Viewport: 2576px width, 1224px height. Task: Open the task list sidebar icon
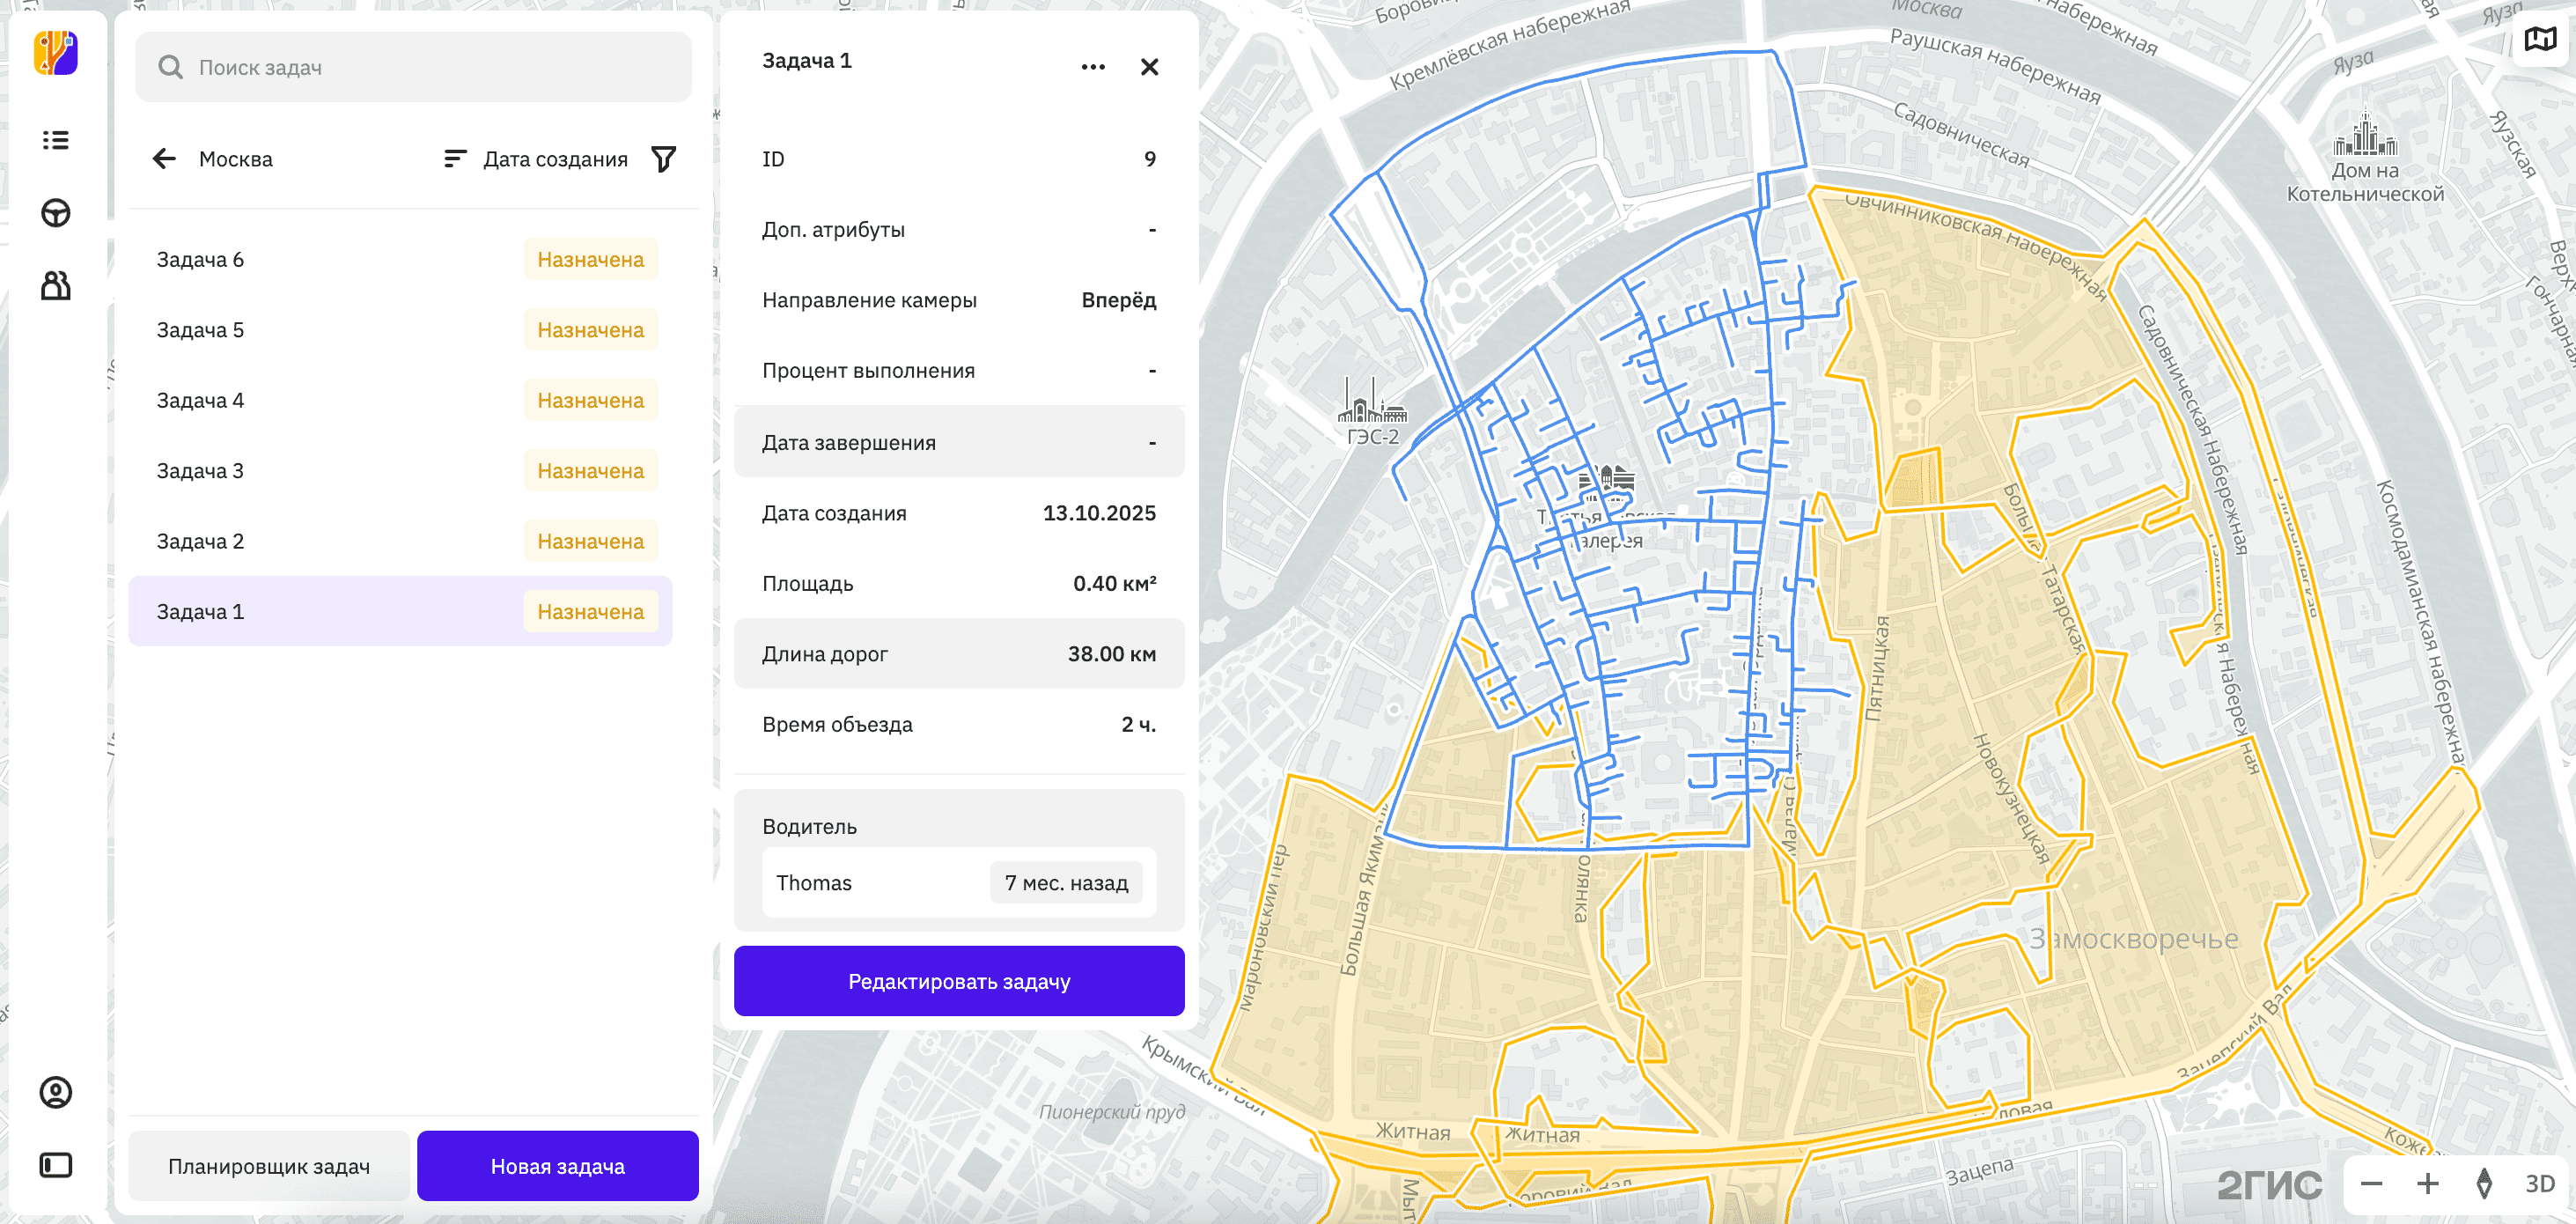tap(56, 140)
